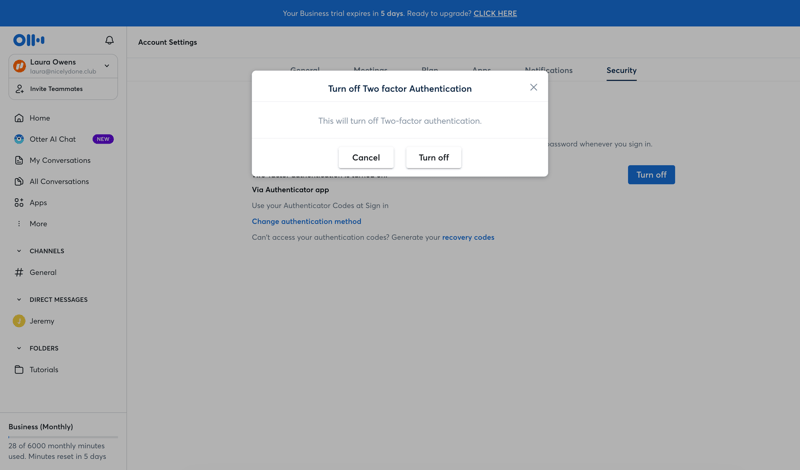
Task: Expand the Laura Owens account dropdown
Action: pos(107,66)
